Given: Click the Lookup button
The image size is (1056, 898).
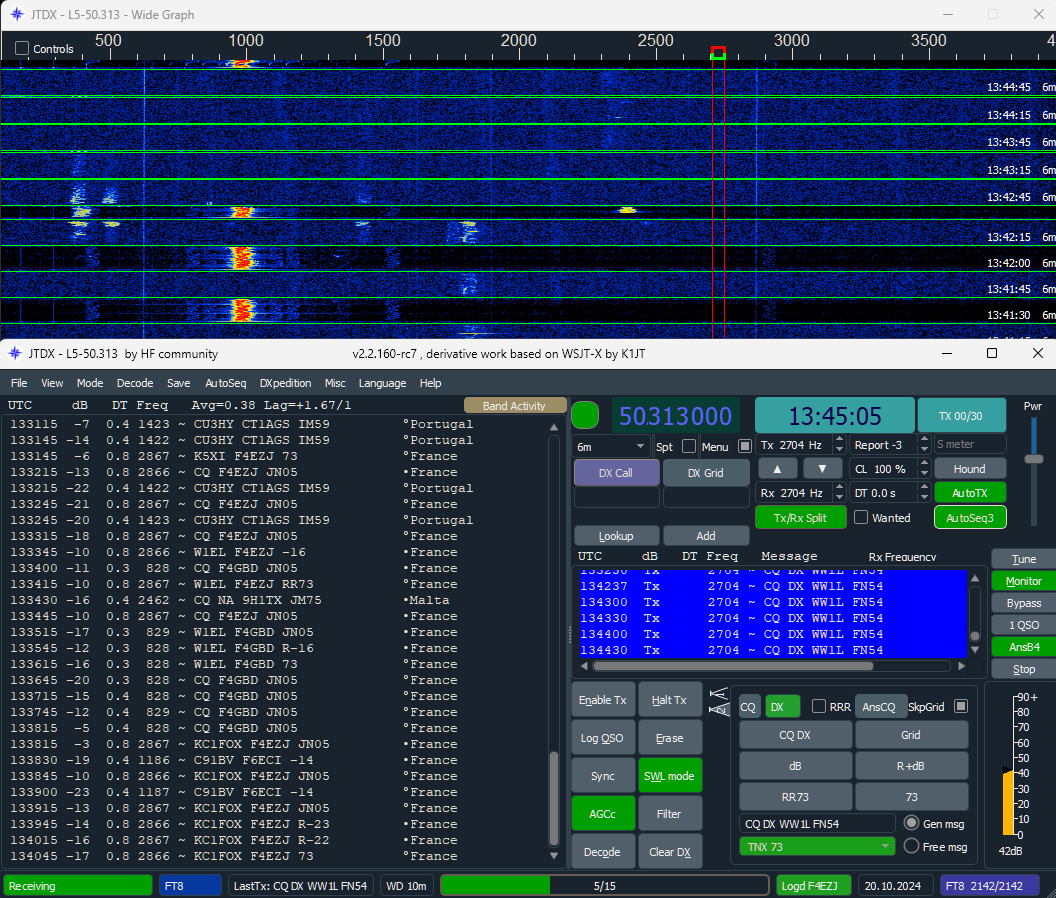Looking at the screenshot, I should coord(616,536).
